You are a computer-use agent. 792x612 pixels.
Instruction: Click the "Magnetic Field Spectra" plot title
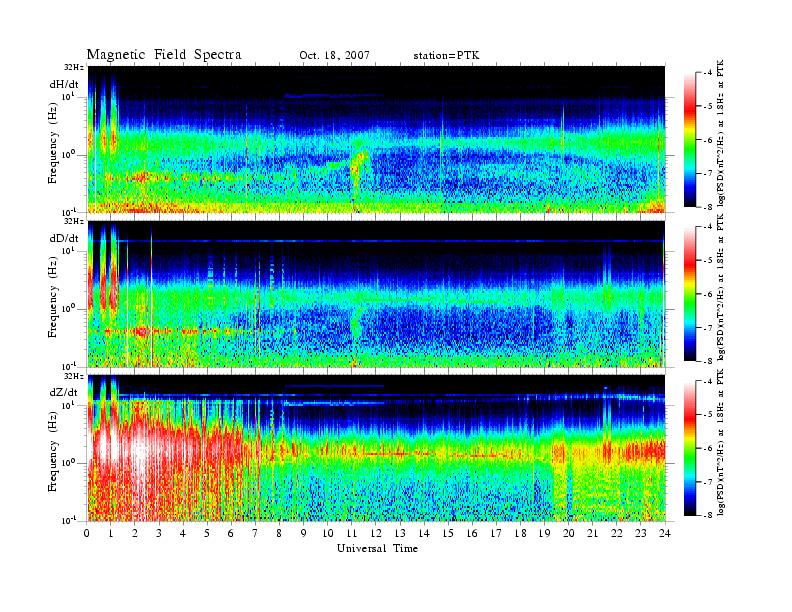[x=164, y=55]
